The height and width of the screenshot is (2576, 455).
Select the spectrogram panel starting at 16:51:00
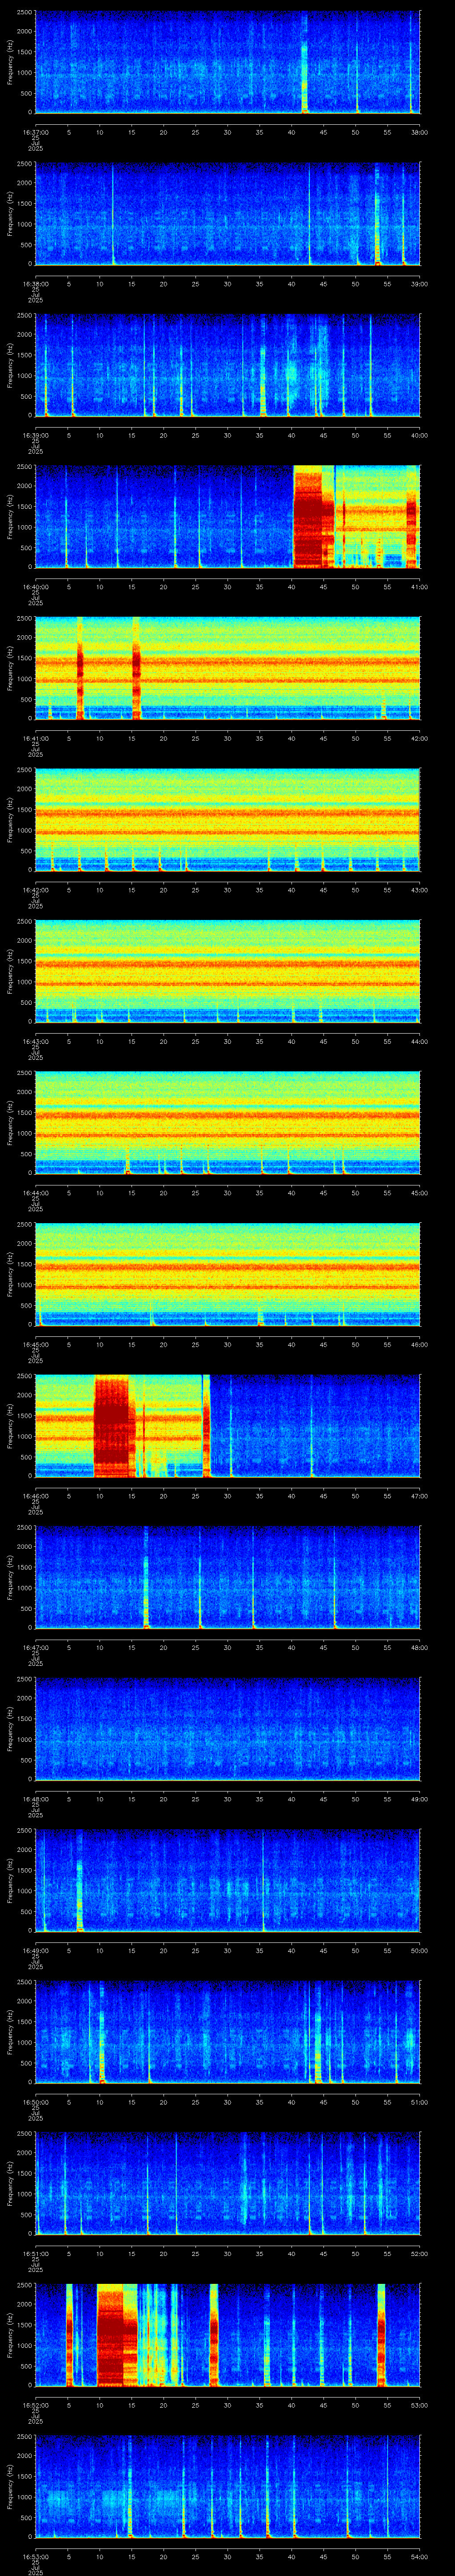coord(227,2183)
